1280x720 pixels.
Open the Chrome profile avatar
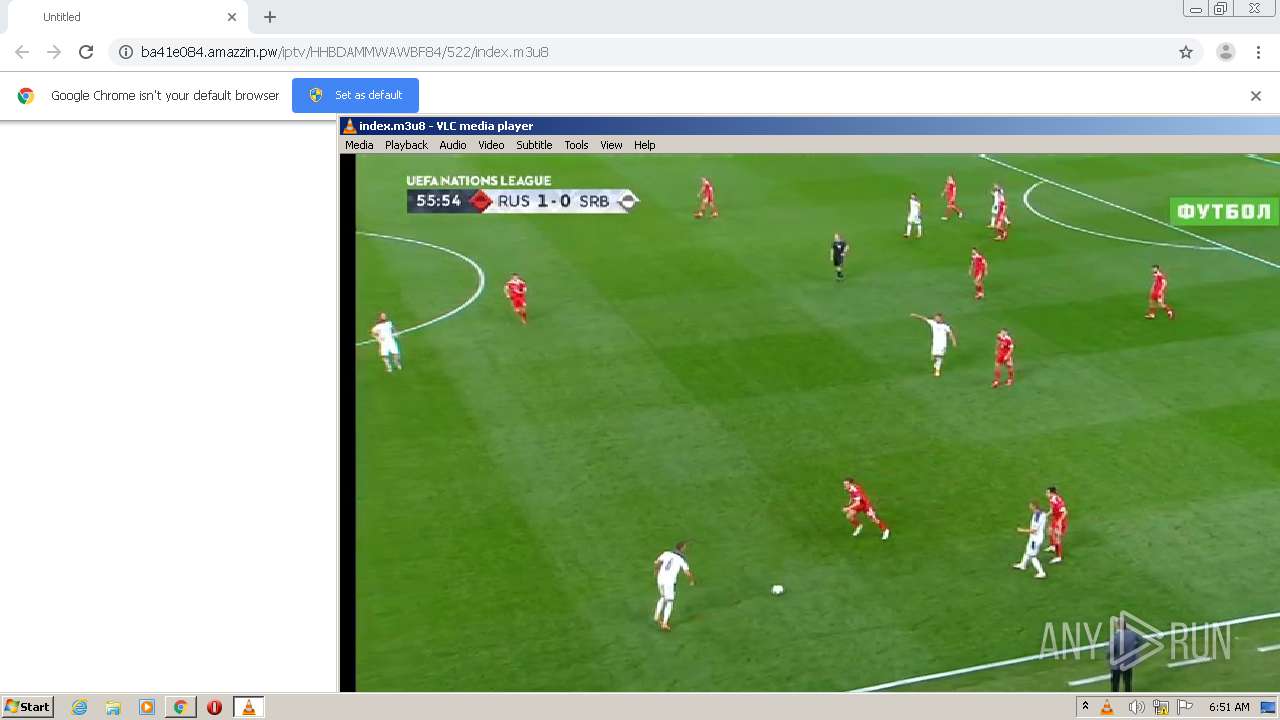point(1226,52)
